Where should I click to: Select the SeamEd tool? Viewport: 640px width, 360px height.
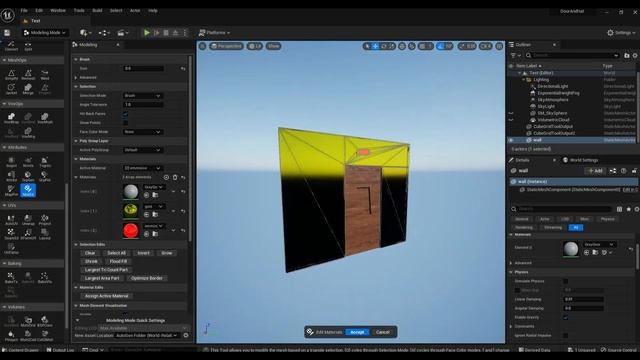point(11,234)
